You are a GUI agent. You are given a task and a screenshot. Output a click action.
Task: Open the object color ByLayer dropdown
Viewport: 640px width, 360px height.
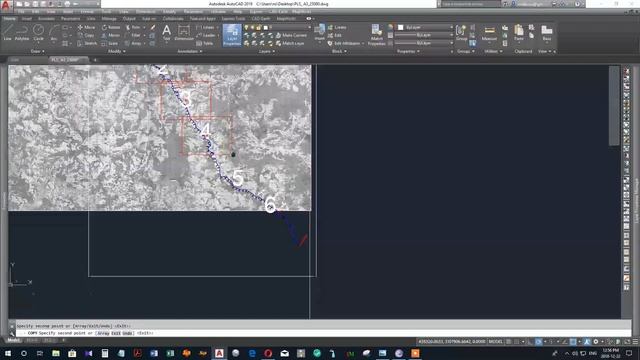pos(425,27)
